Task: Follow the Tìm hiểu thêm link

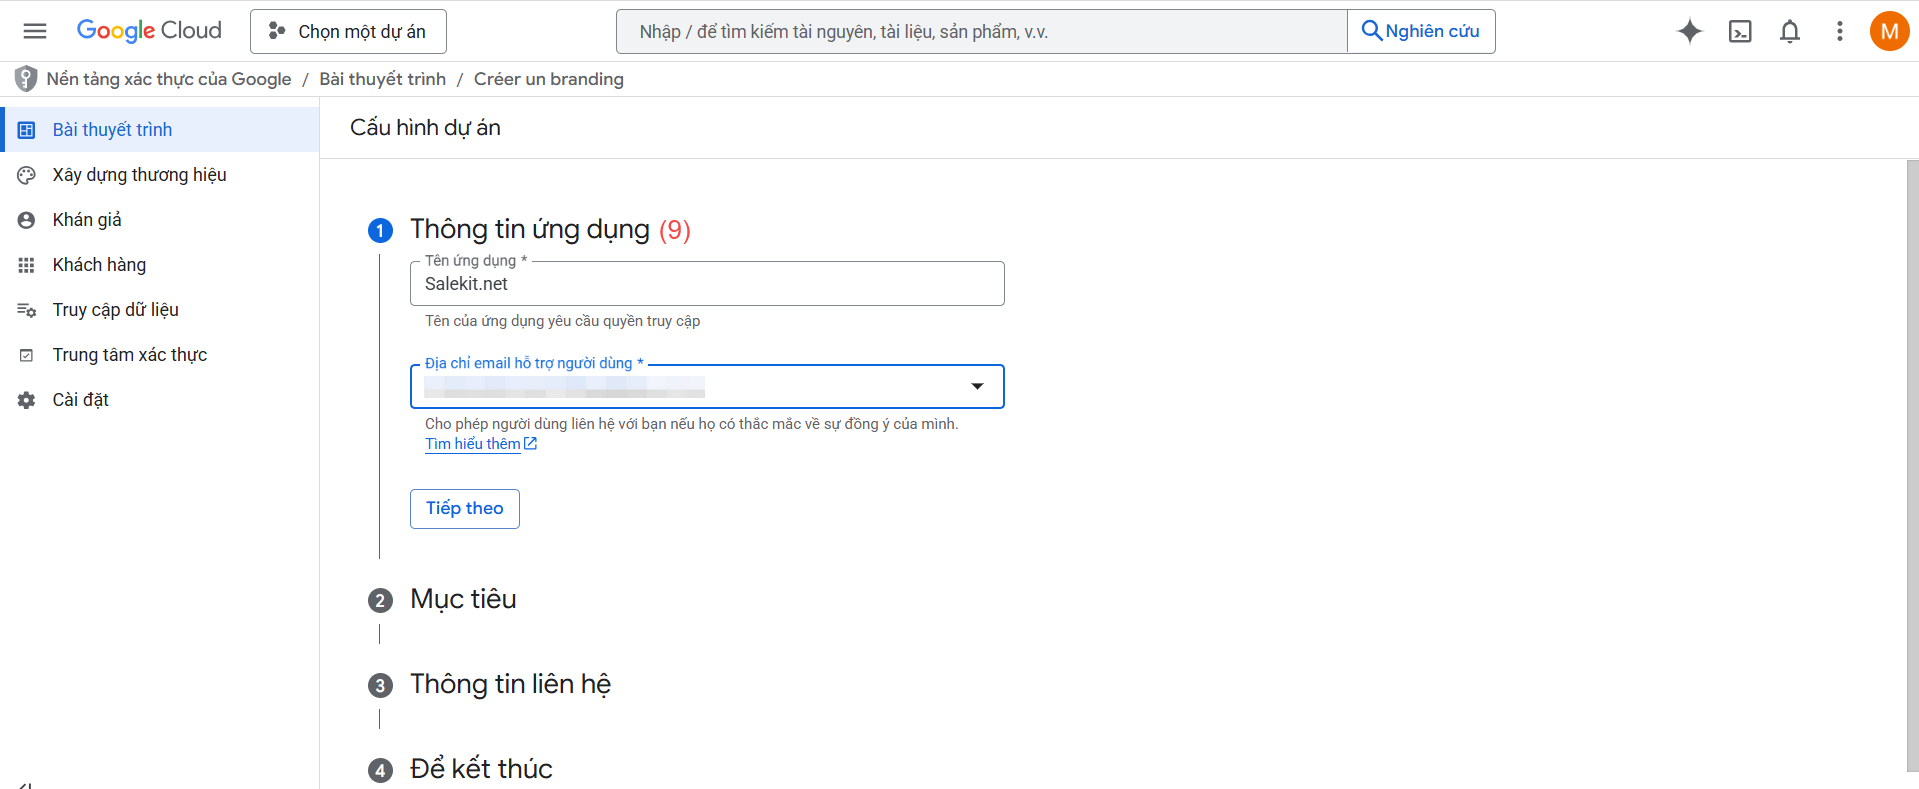Action: 473,444
